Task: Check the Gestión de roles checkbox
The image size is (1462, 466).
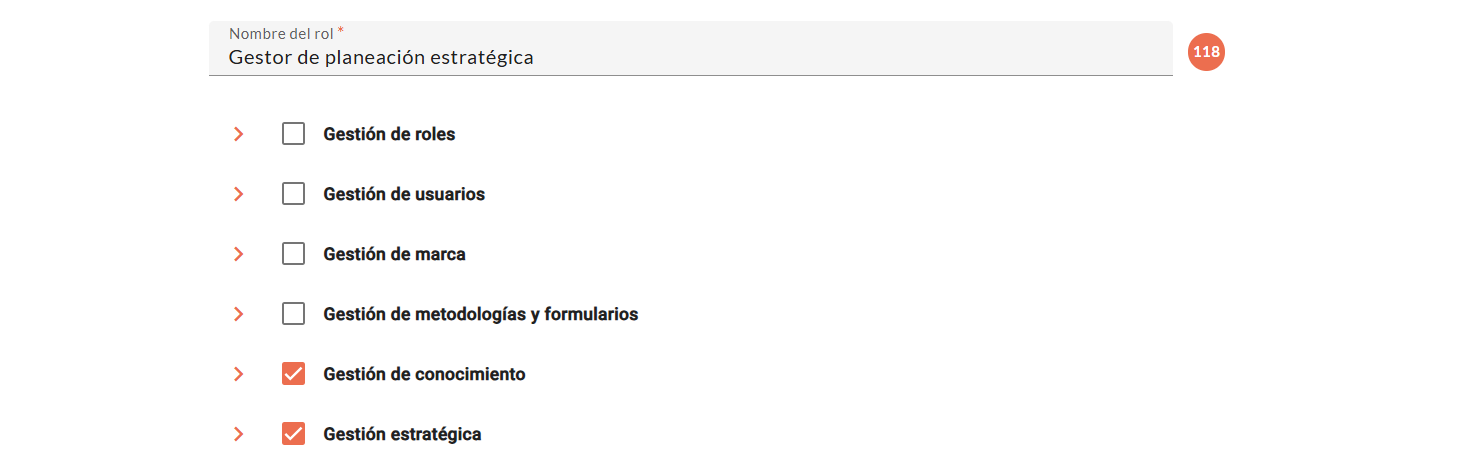Action: coord(293,134)
